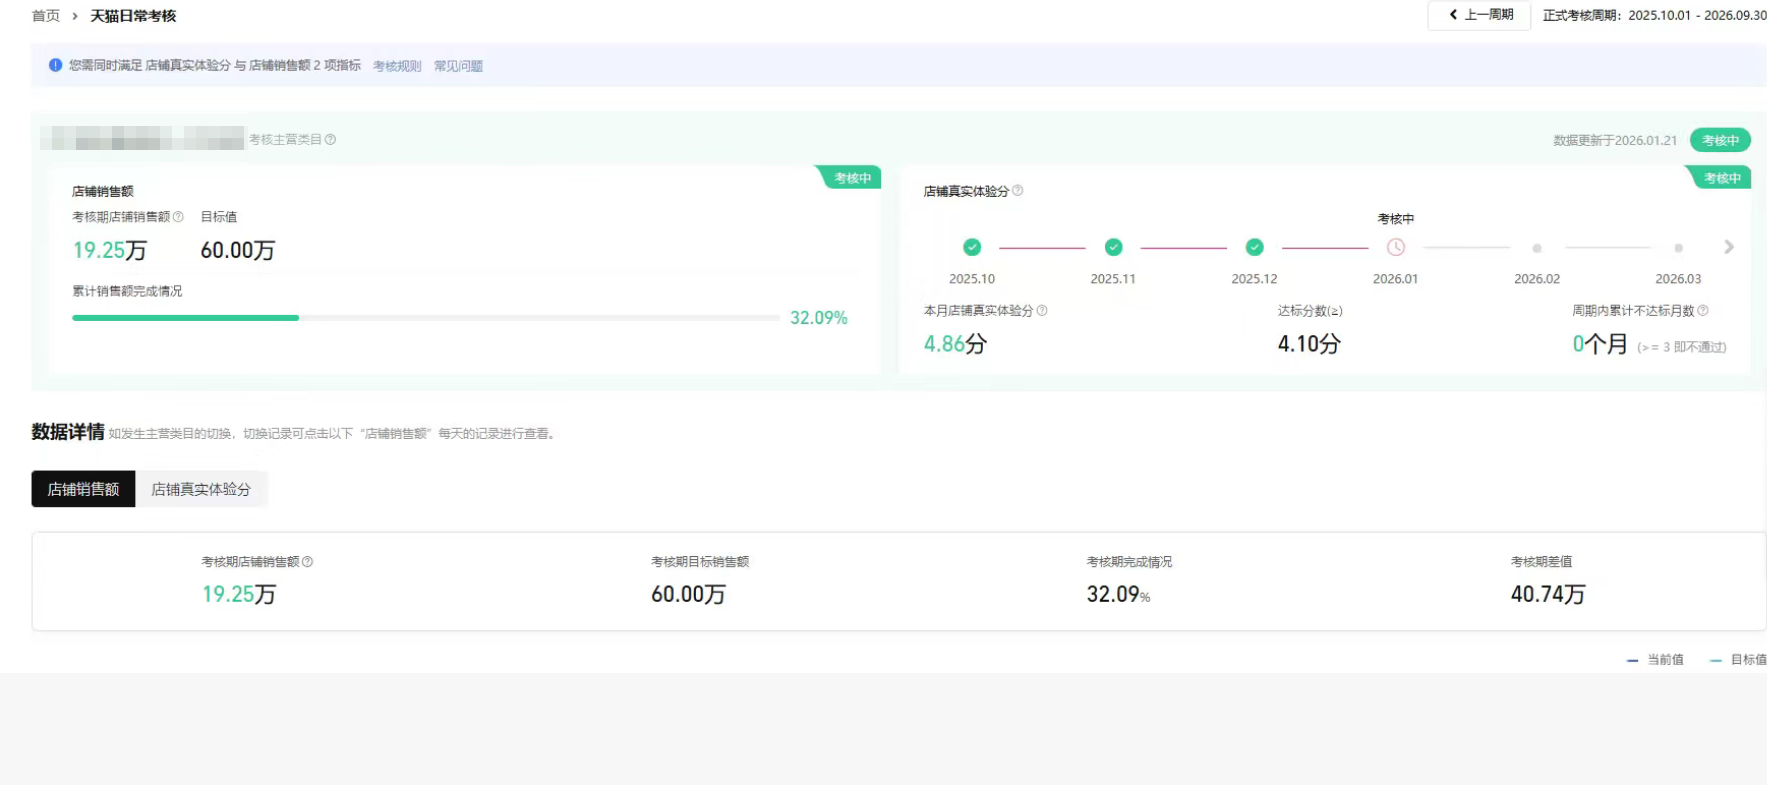Switch to the 店铺真实体验分 tab
Viewport: 1767px width, 785px height.
tap(201, 489)
